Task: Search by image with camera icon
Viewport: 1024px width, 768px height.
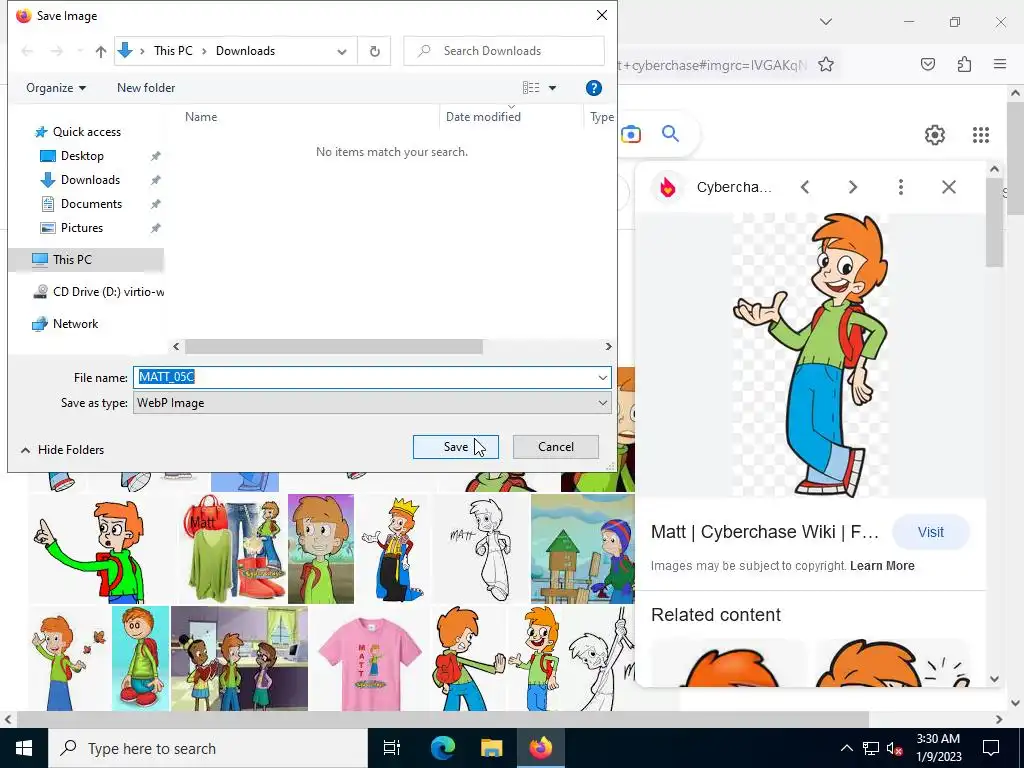Action: click(631, 135)
